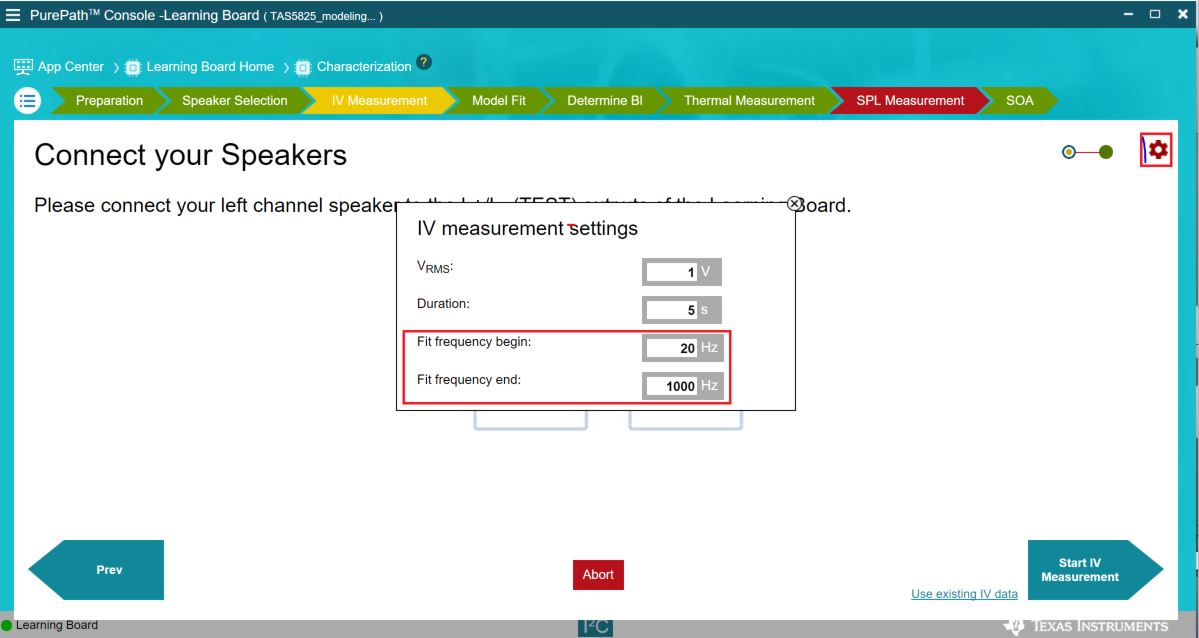Click App Center breadcrumb link
Image resolution: width=1199 pixels, height=638 pixels.
click(x=70, y=67)
